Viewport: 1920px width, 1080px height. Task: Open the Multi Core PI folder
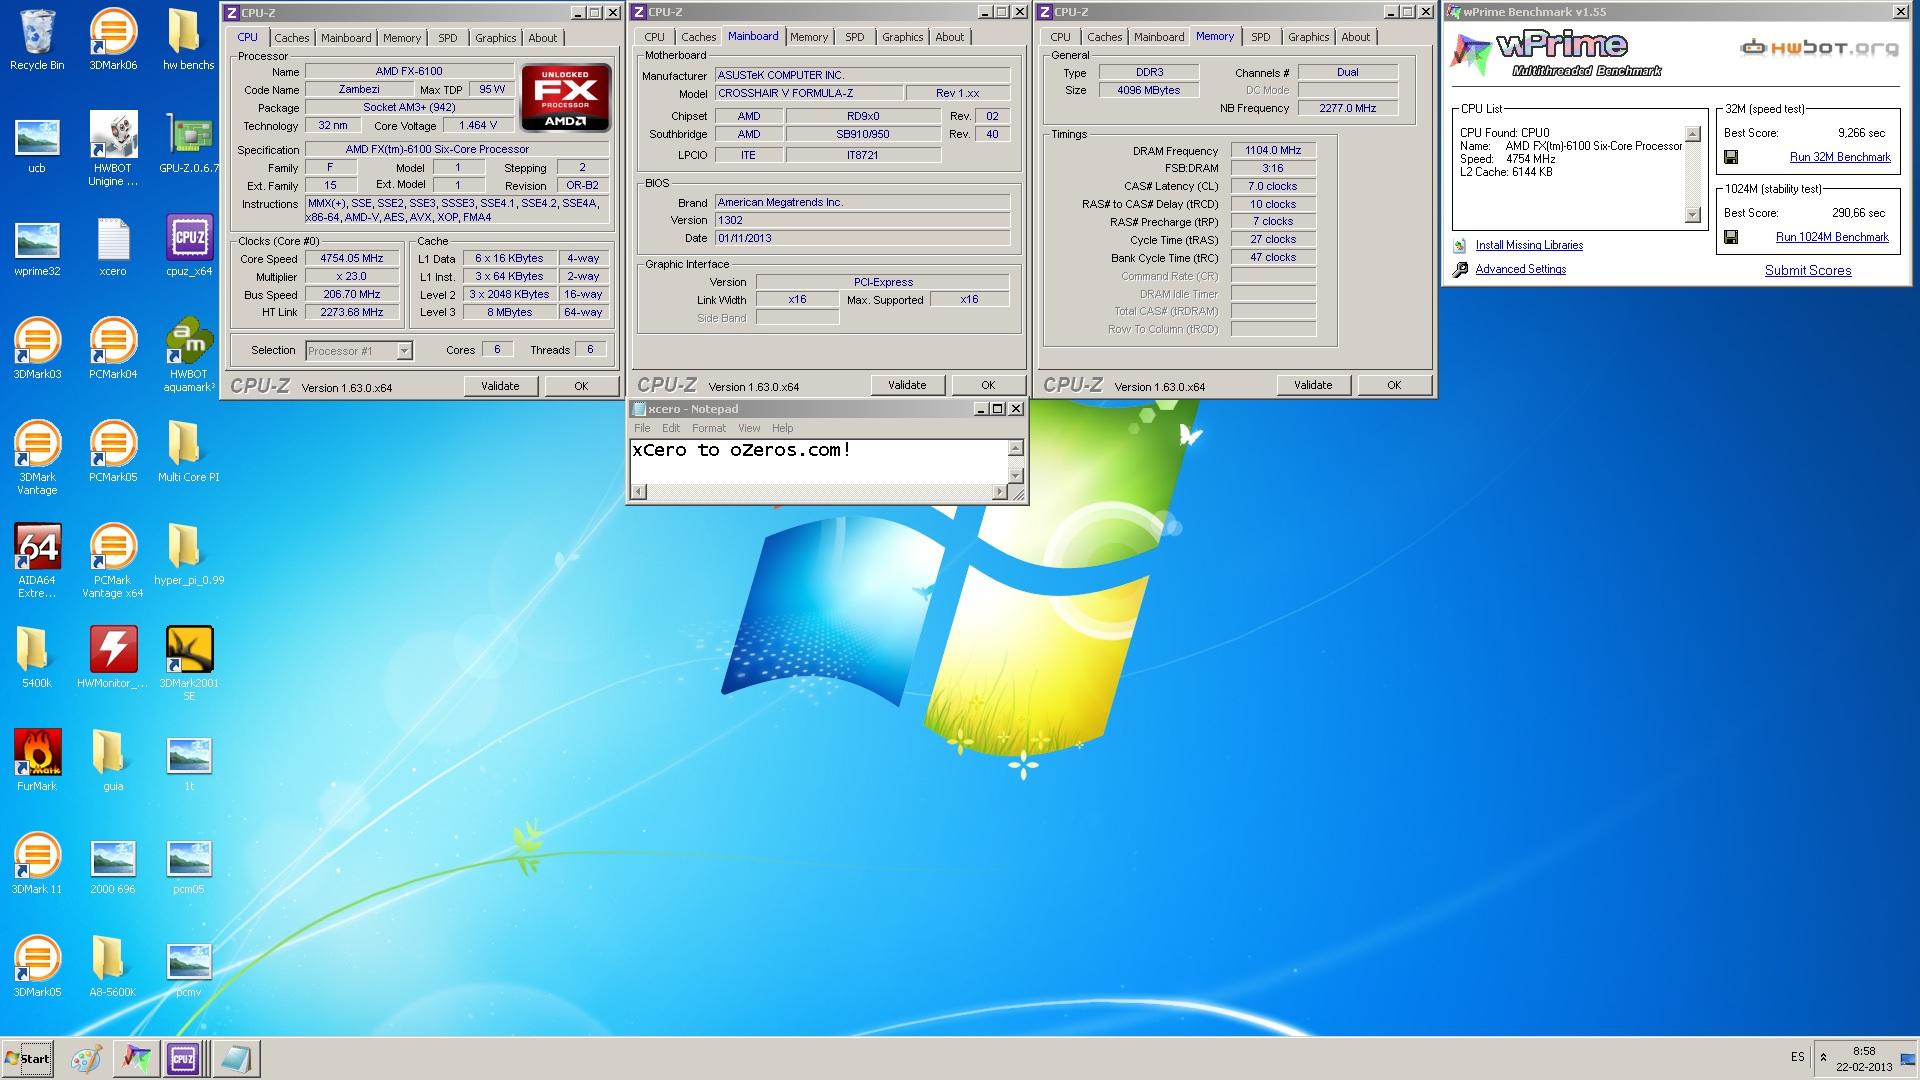click(188, 452)
